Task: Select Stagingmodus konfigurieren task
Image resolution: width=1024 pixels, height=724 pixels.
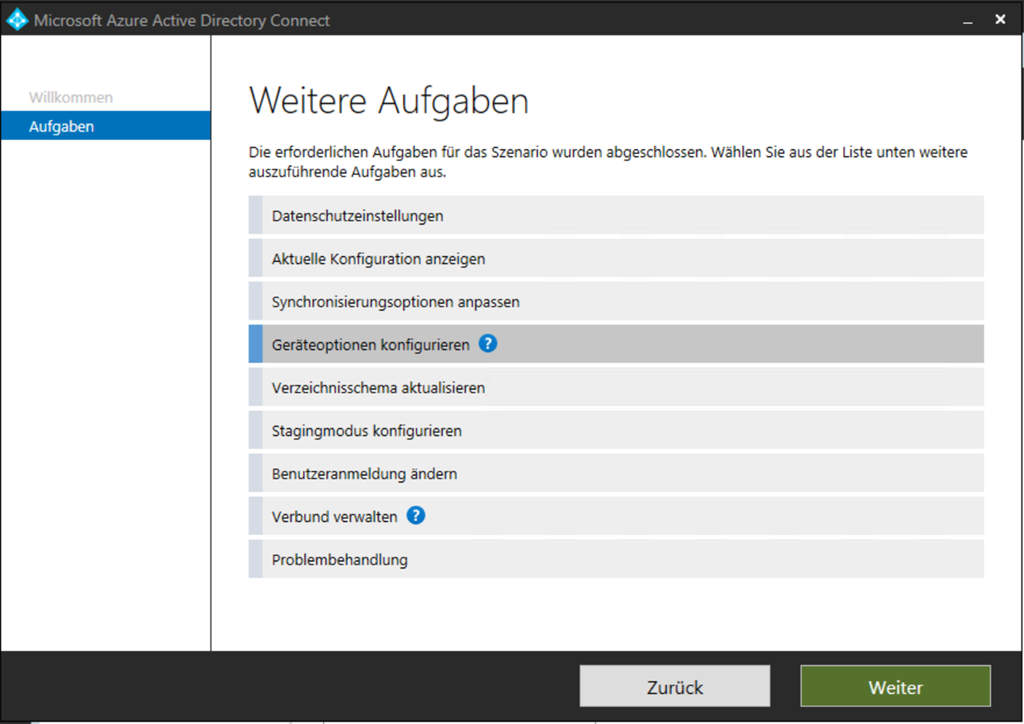Action: [366, 431]
